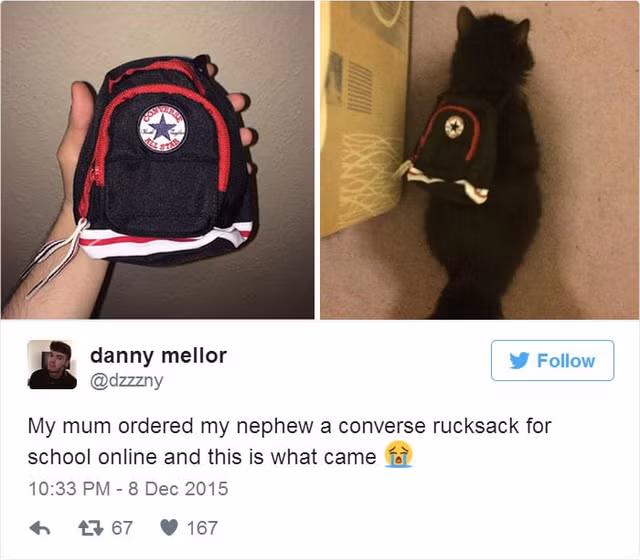Open the photo of tiny backpack in hand
Image resolution: width=640 pixels, height=560 pixels.
coord(158,160)
